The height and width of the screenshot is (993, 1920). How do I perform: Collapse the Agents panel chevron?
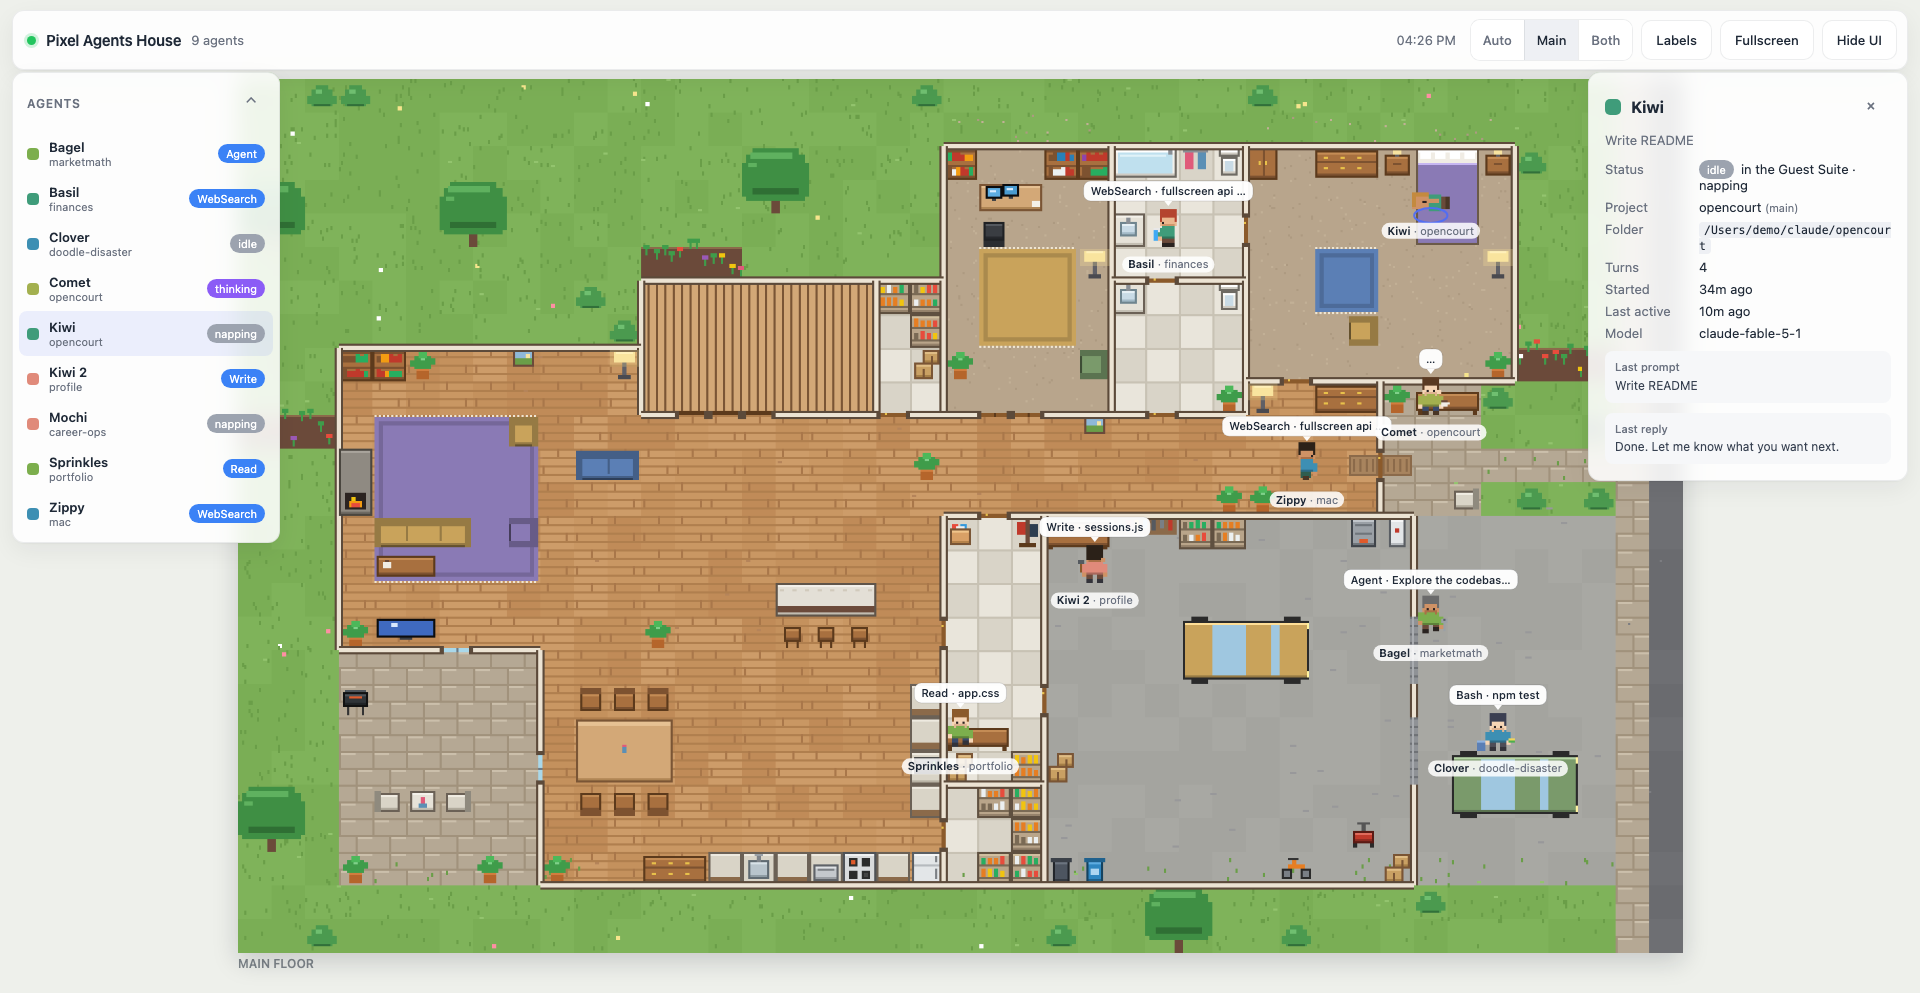click(251, 101)
